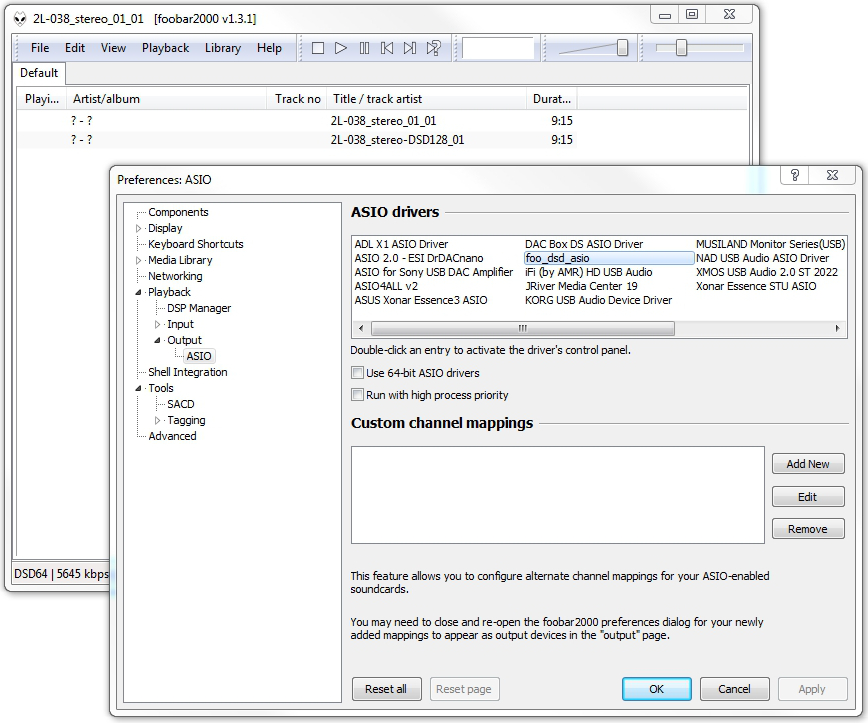Select the Advanced tree item
Viewport: 868px width, 723px height.
tap(172, 436)
